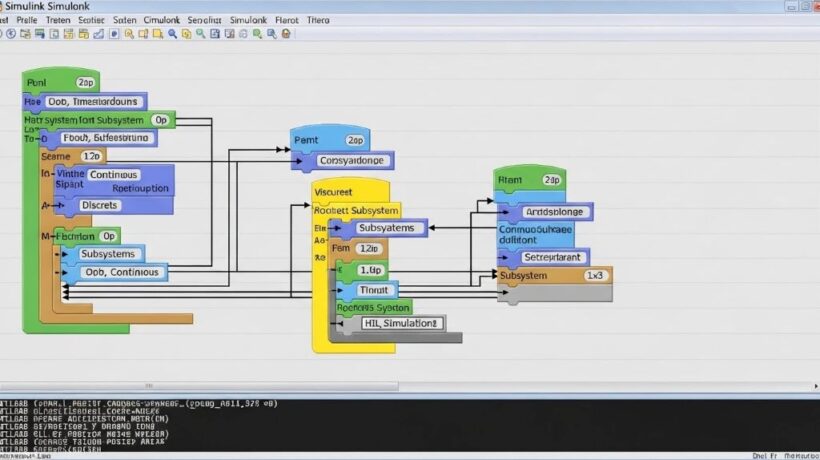
Task: Open the Soten menu
Action: [x=124, y=20]
